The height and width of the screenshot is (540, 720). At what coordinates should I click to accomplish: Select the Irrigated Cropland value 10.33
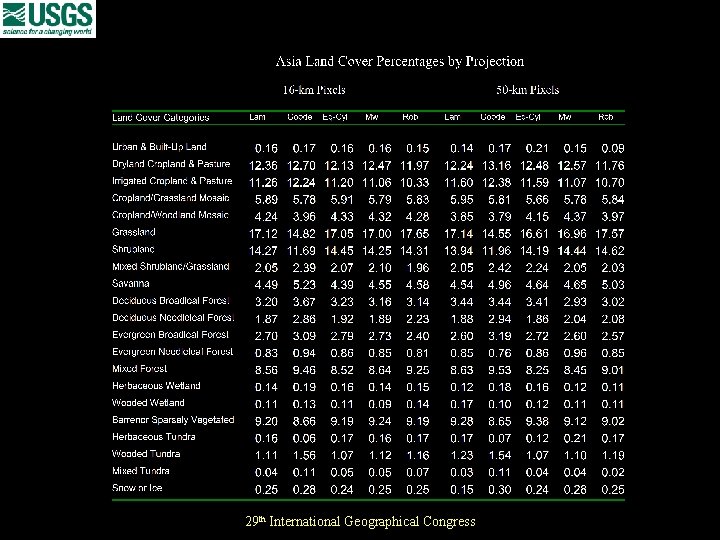point(415,182)
